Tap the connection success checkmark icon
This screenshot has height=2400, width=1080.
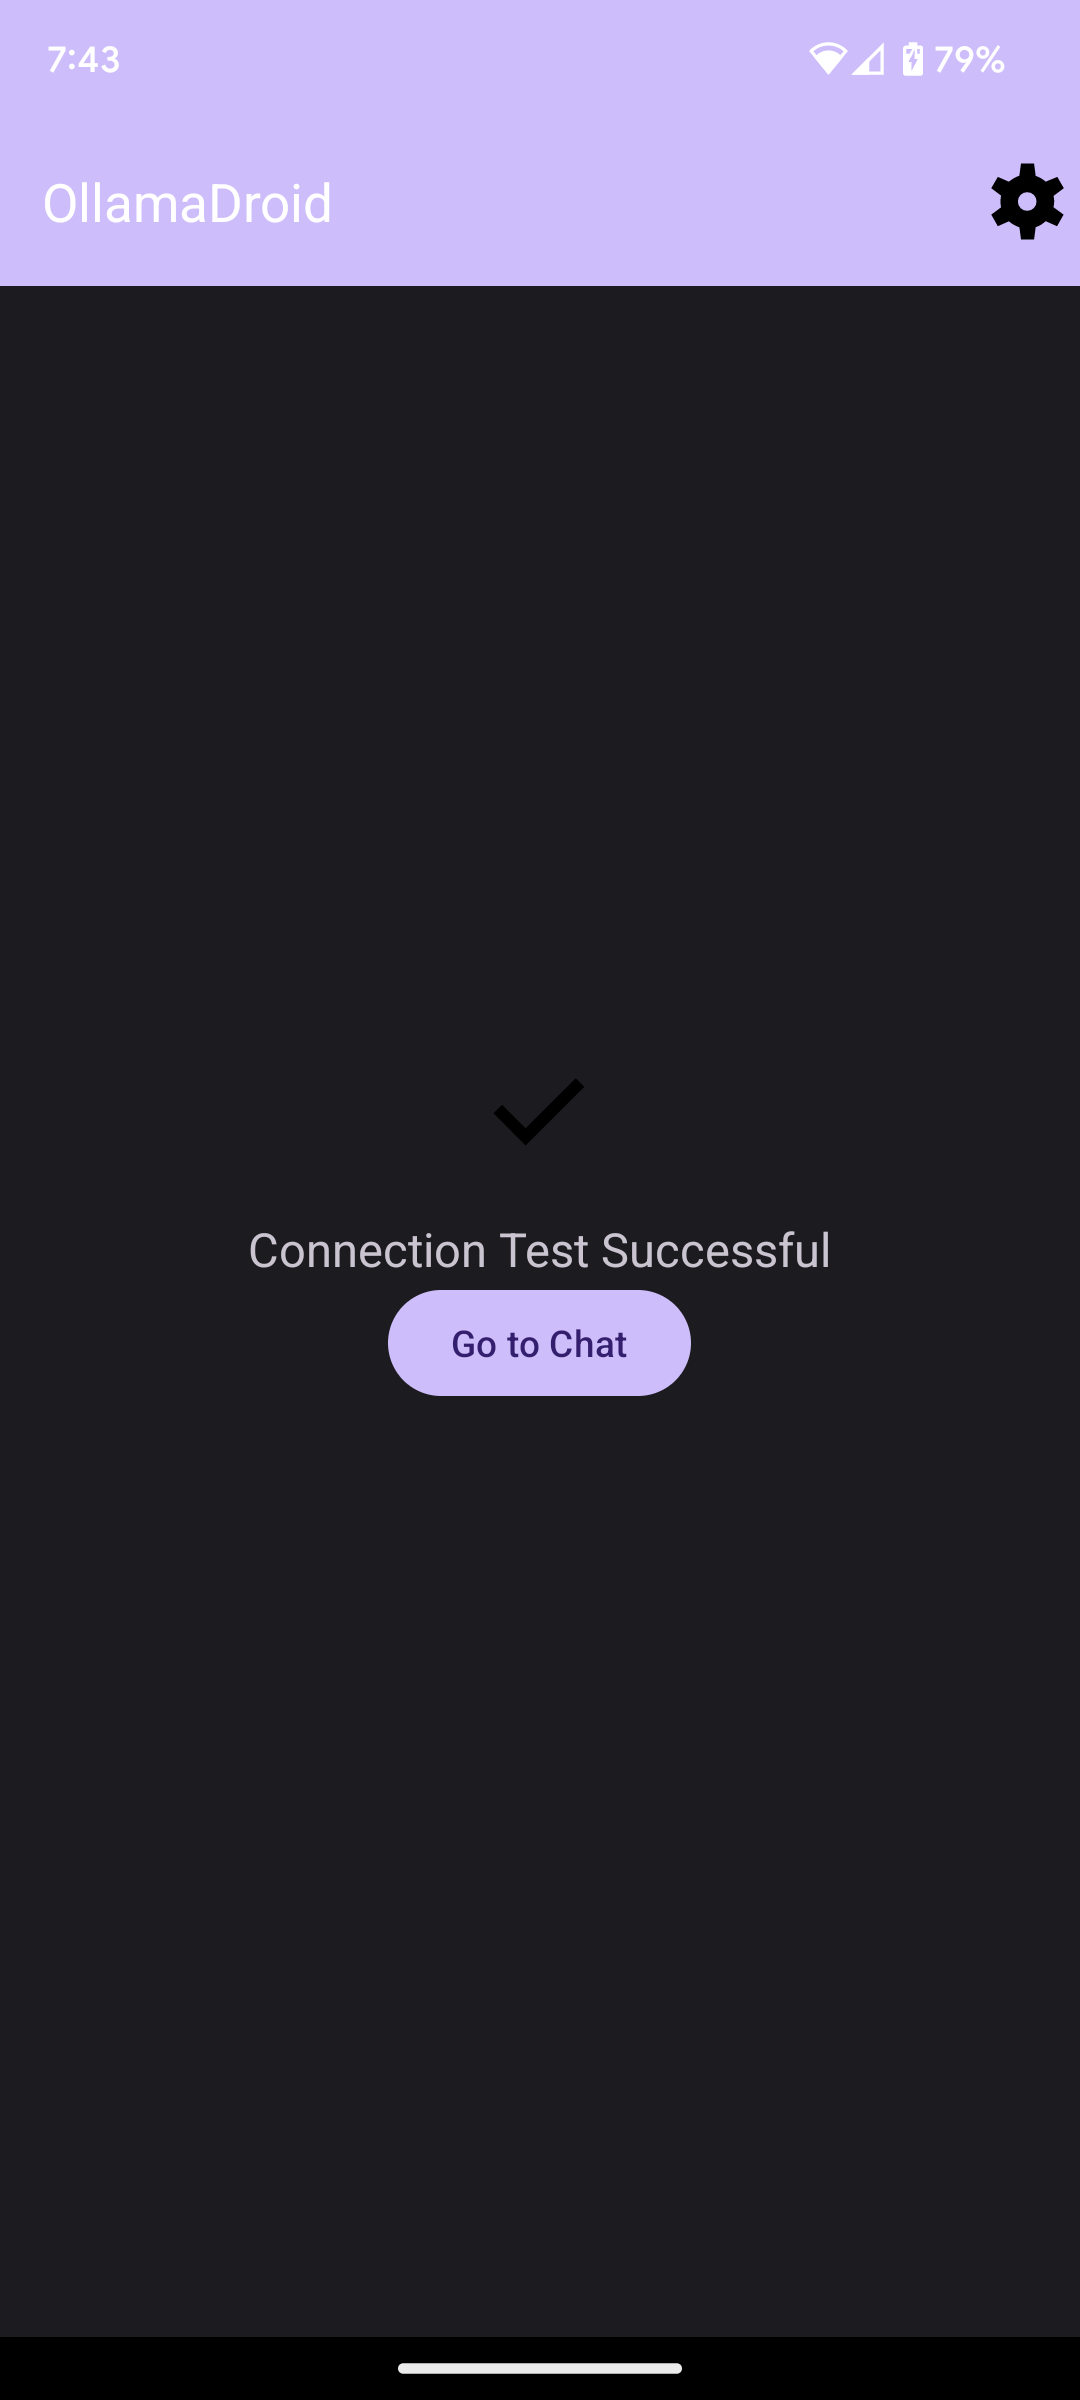click(x=539, y=1112)
